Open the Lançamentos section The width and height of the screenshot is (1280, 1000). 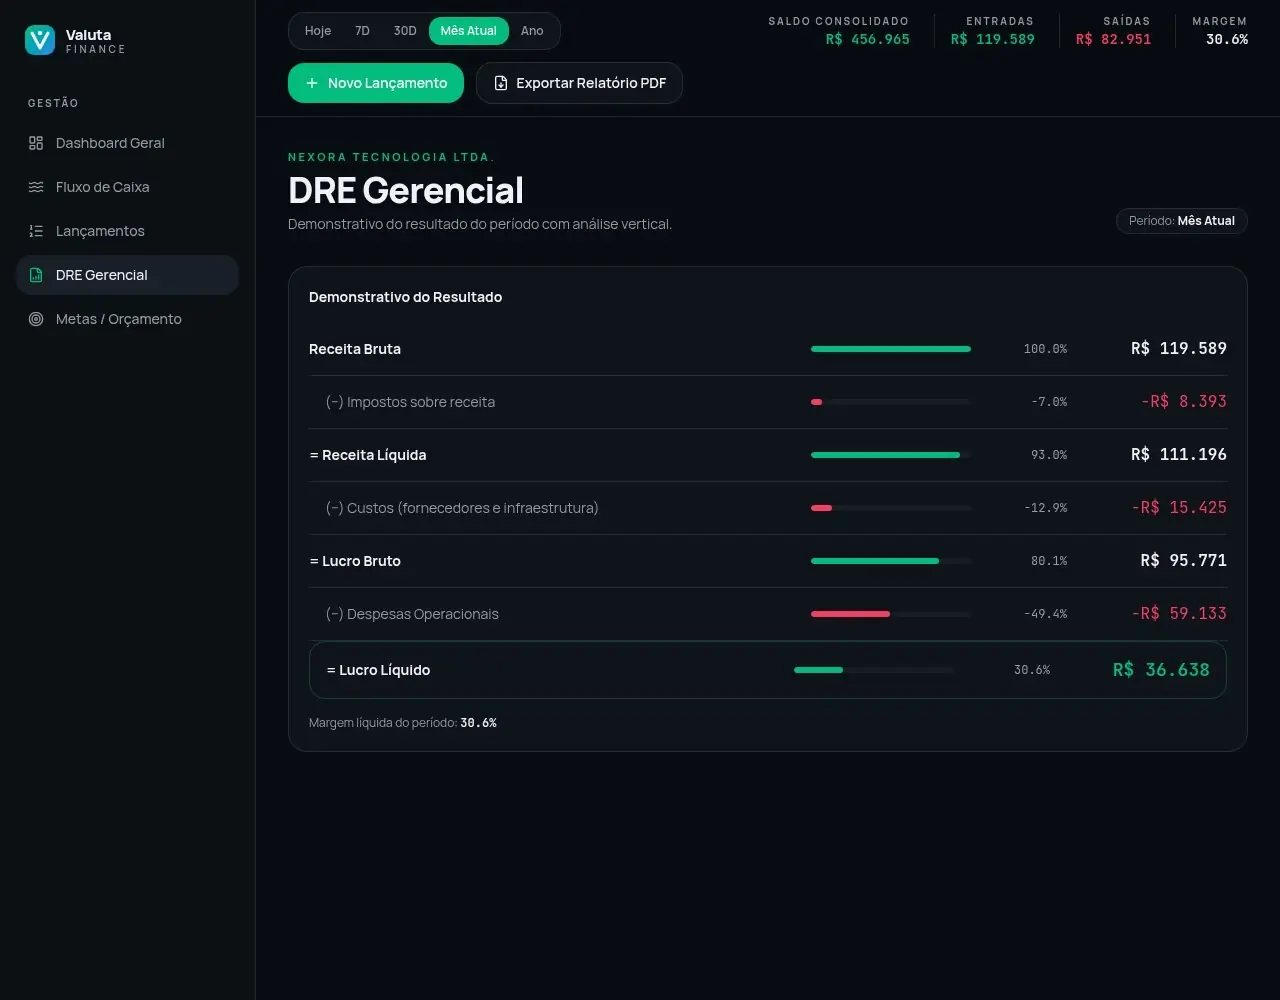click(127, 231)
